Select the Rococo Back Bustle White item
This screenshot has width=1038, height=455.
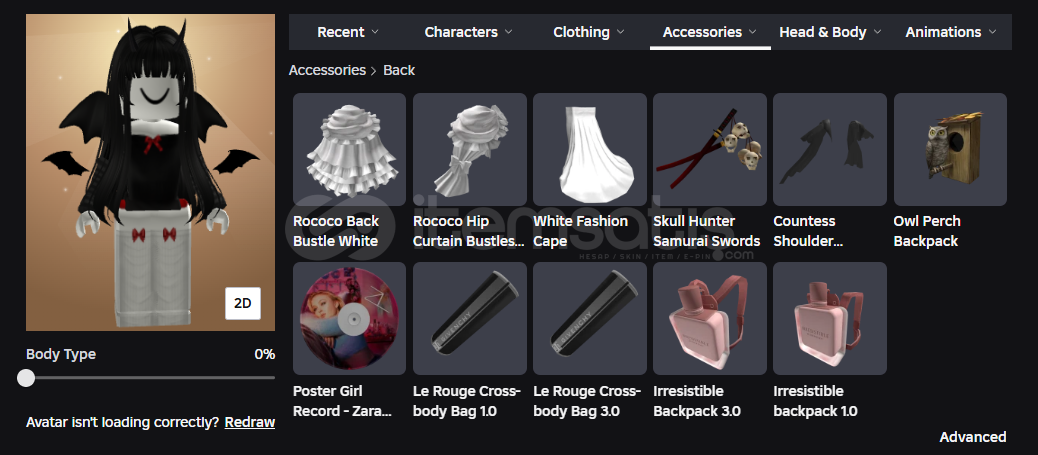[x=349, y=149]
